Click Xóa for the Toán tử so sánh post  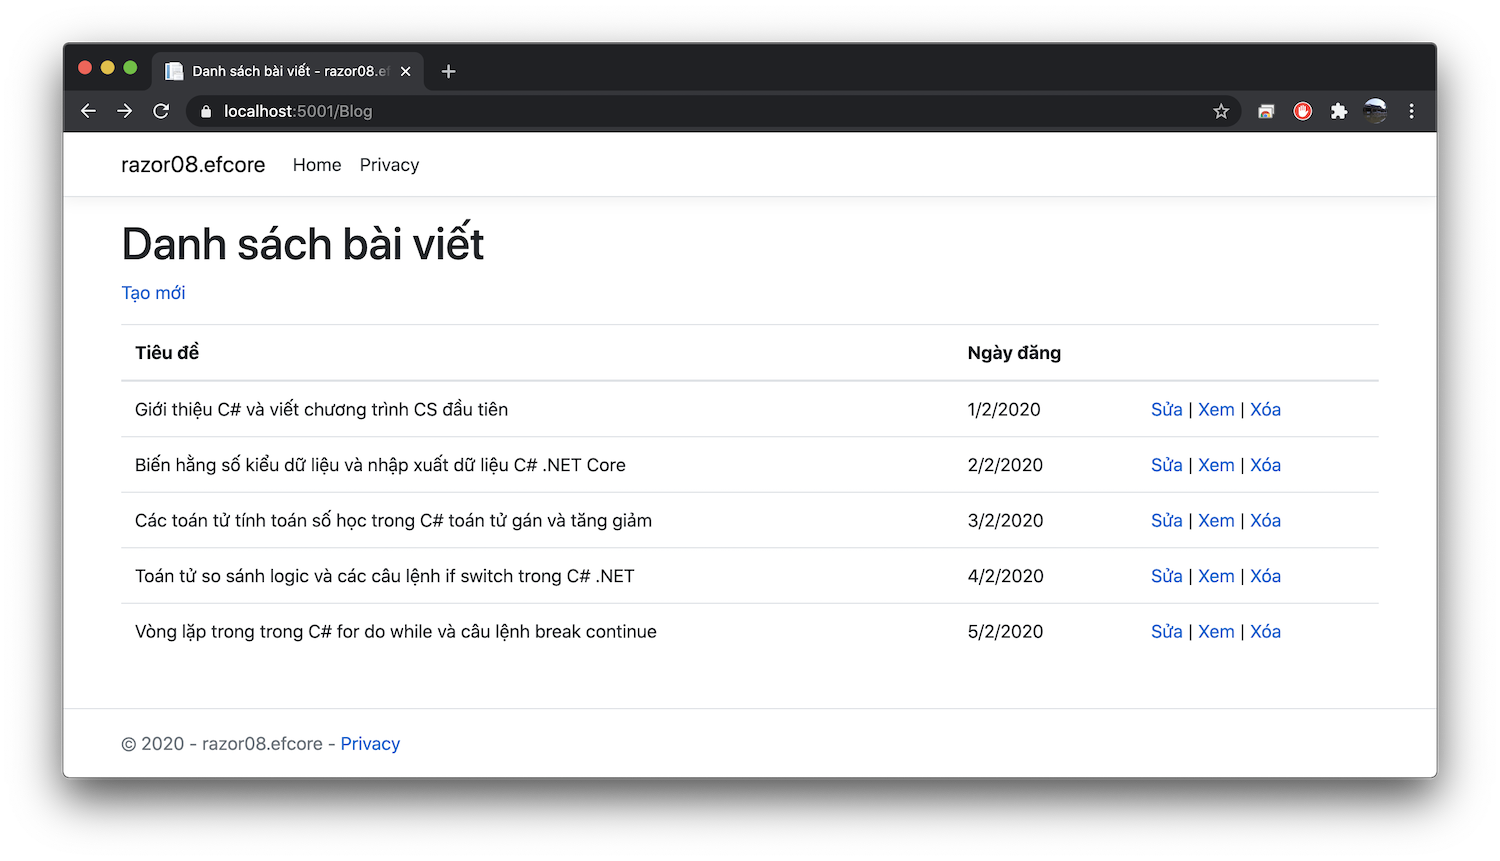click(1265, 576)
